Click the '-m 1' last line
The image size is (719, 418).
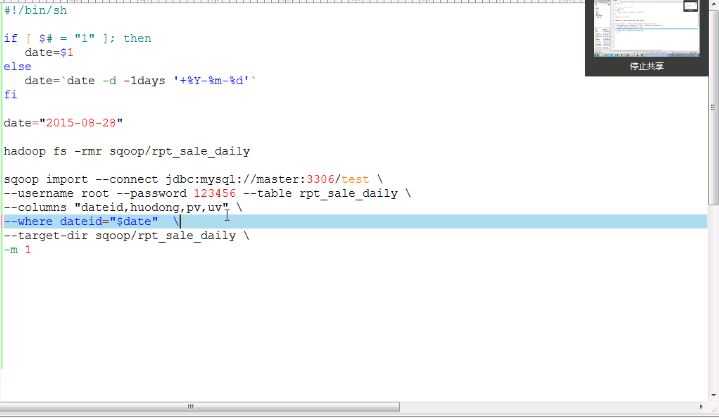[17, 250]
